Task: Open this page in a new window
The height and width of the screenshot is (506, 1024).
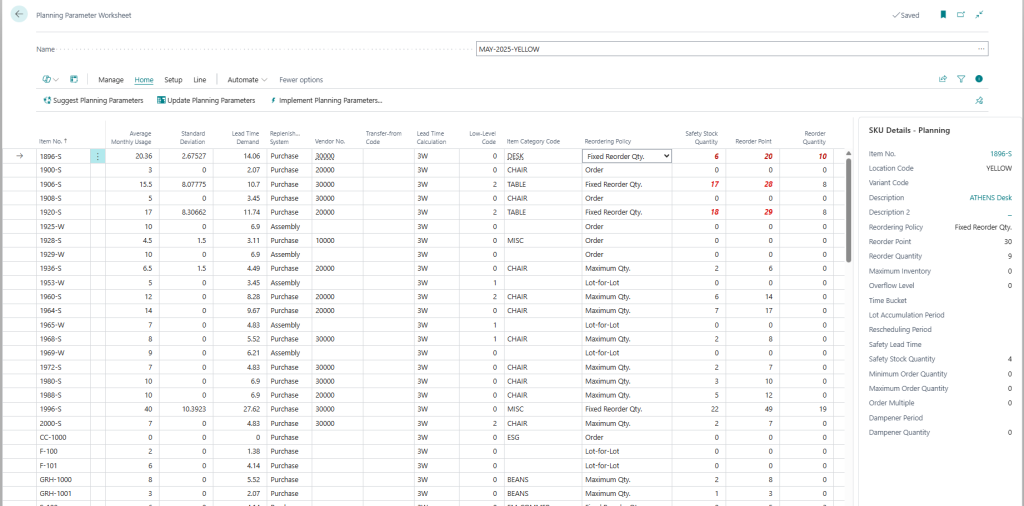Action: click(x=961, y=16)
